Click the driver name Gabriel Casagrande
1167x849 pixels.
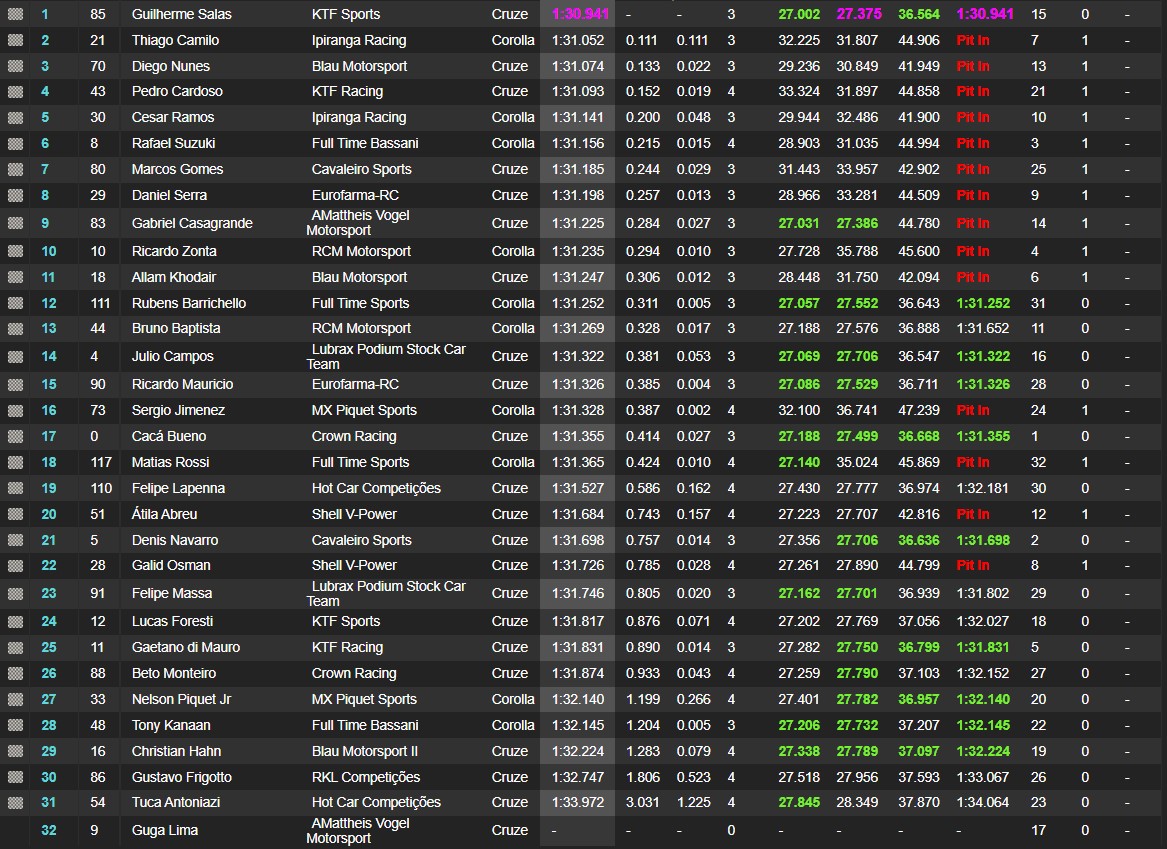coord(192,223)
